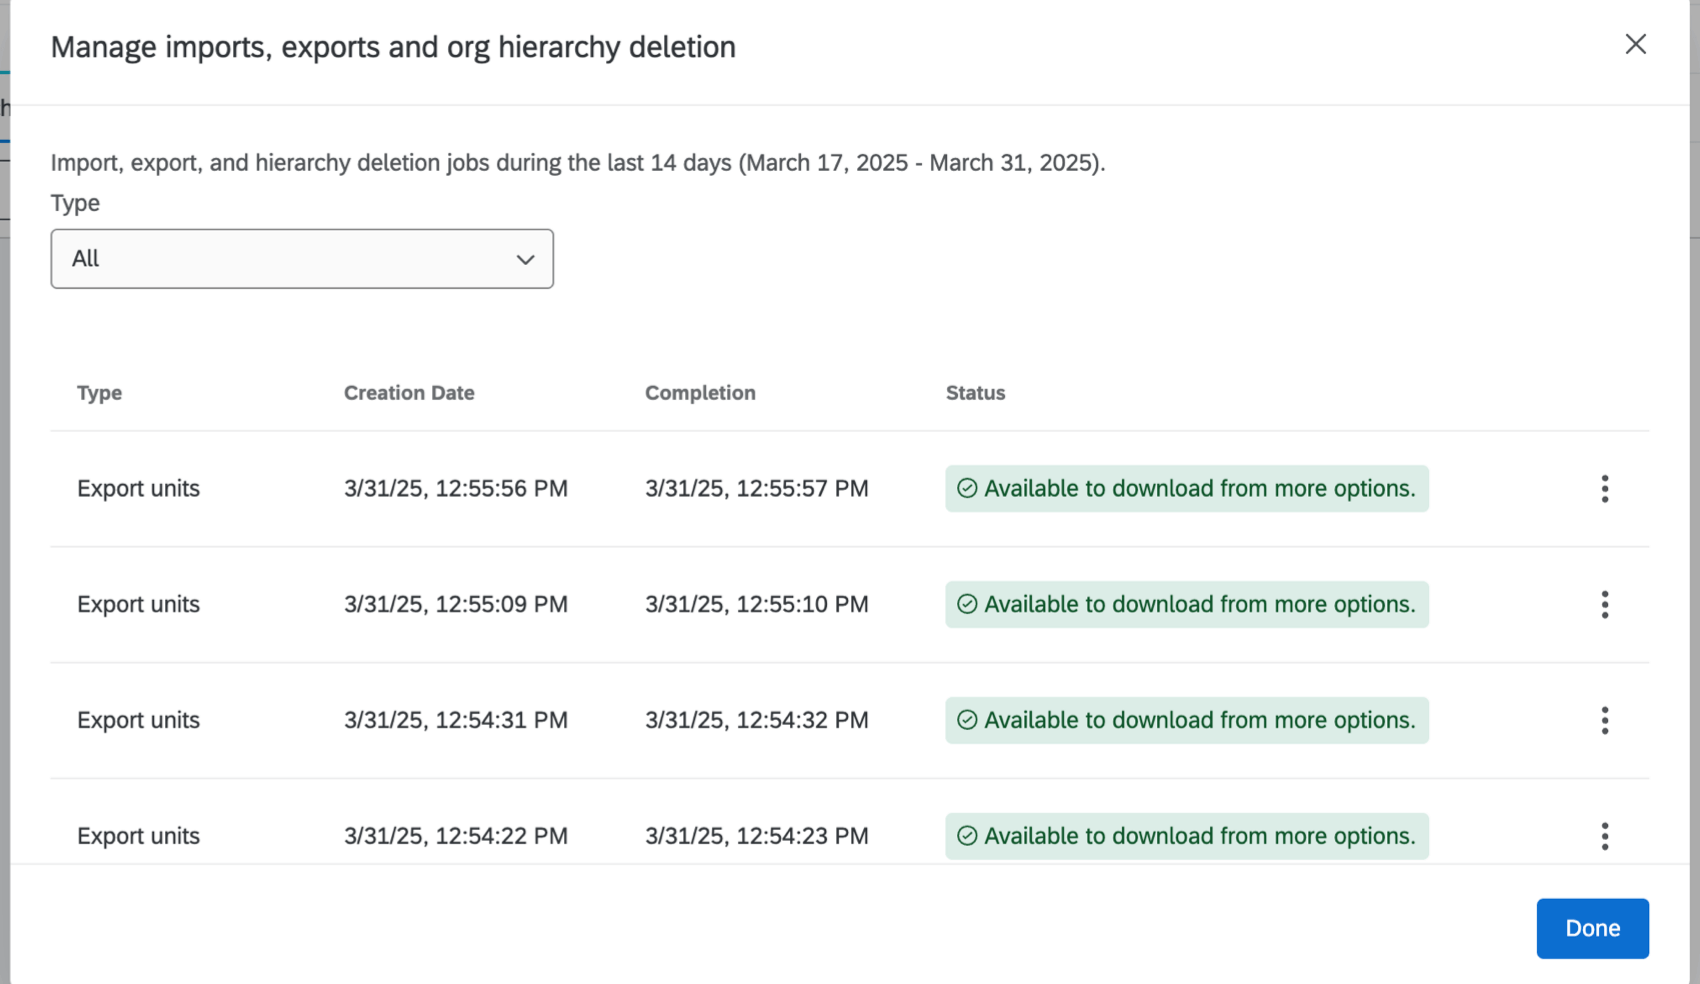Image resolution: width=1700 pixels, height=984 pixels.
Task: Click the checkmark icon on the third status badge
Action: tap(966, 720)
